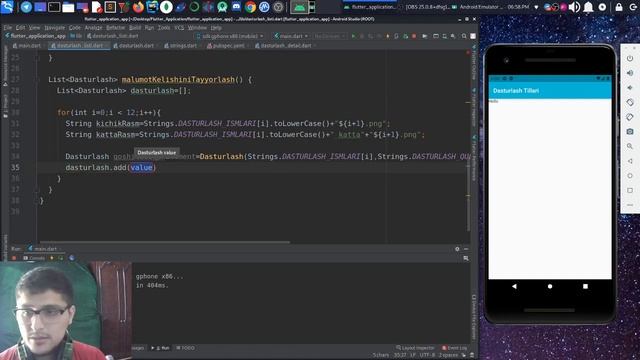Click the emulator power button

click(x=630, y=58)
